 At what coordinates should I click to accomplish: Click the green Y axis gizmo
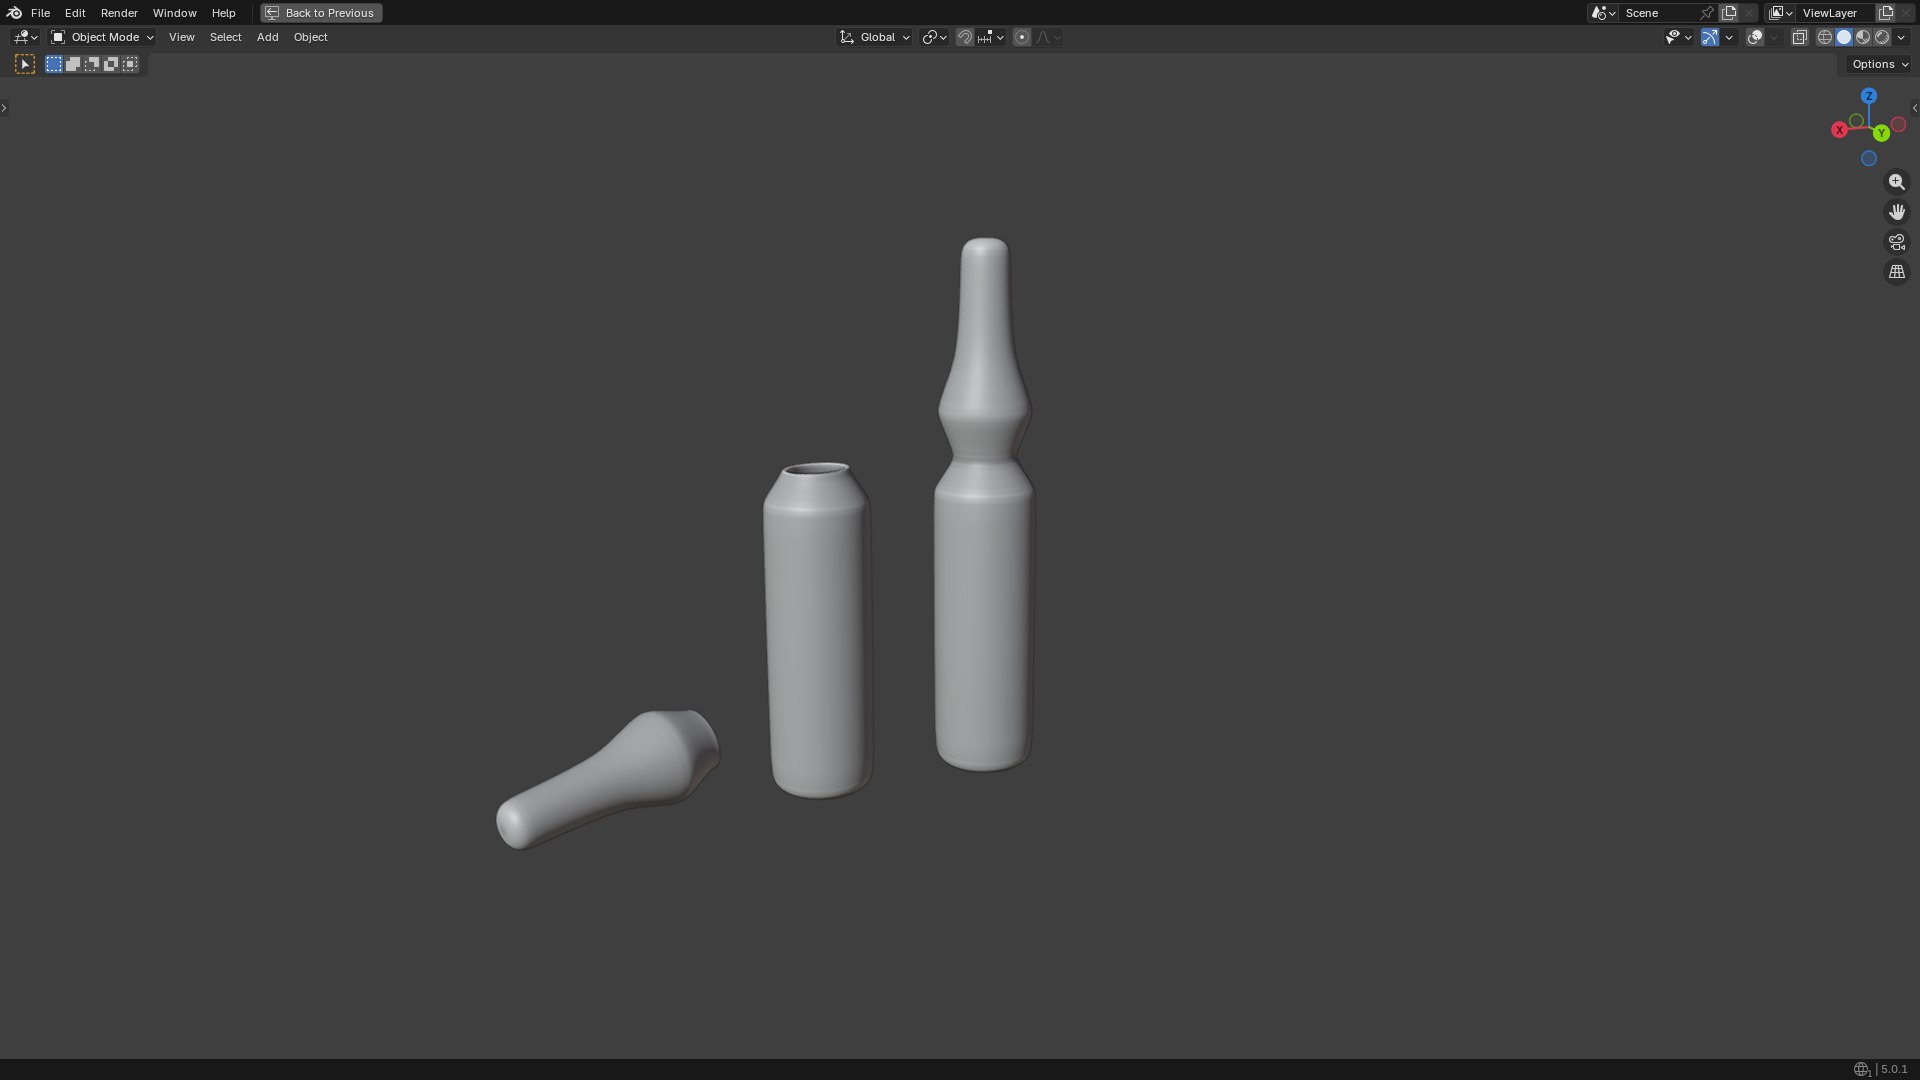1881,133
